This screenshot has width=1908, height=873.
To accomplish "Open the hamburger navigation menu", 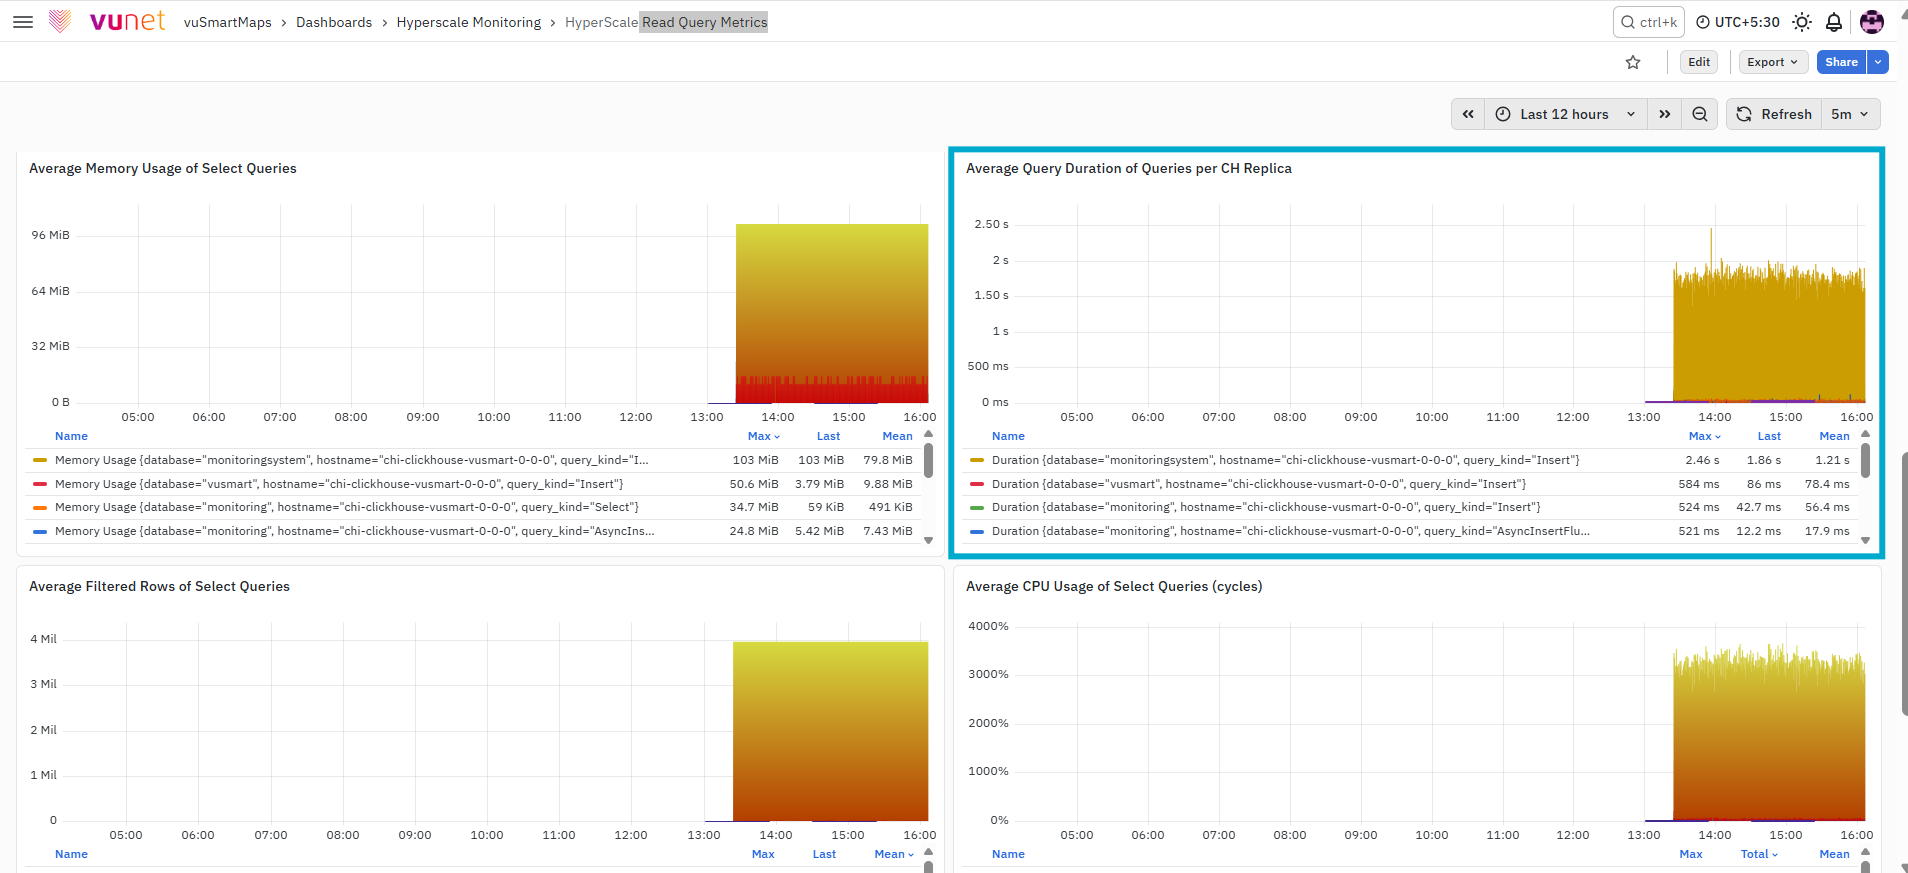I will (23, 21).
